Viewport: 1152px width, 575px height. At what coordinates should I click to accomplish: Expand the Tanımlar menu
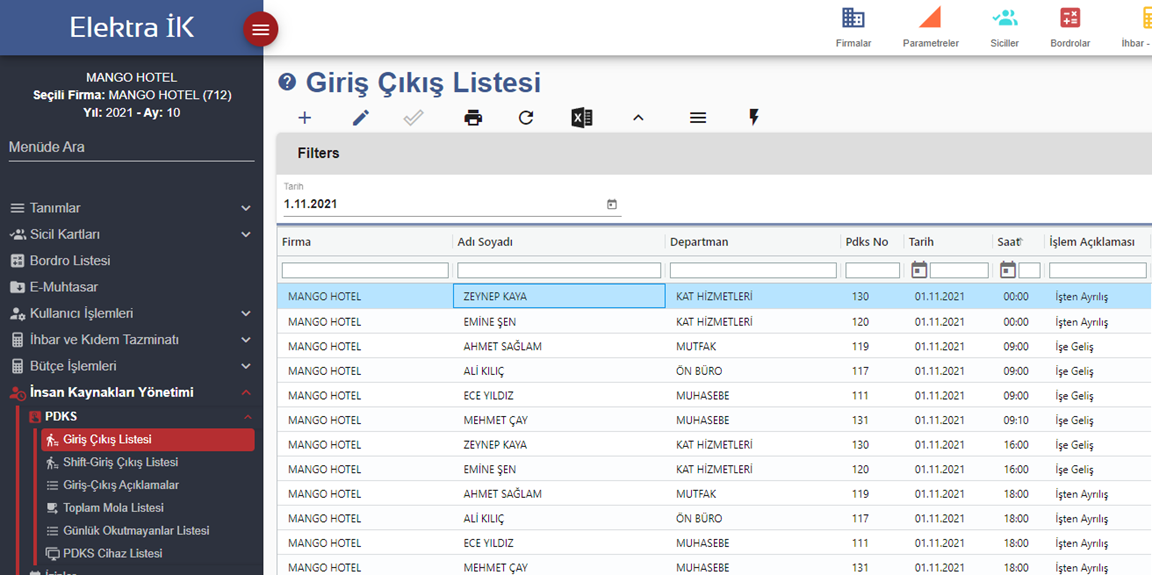click(x=131, y=208)
